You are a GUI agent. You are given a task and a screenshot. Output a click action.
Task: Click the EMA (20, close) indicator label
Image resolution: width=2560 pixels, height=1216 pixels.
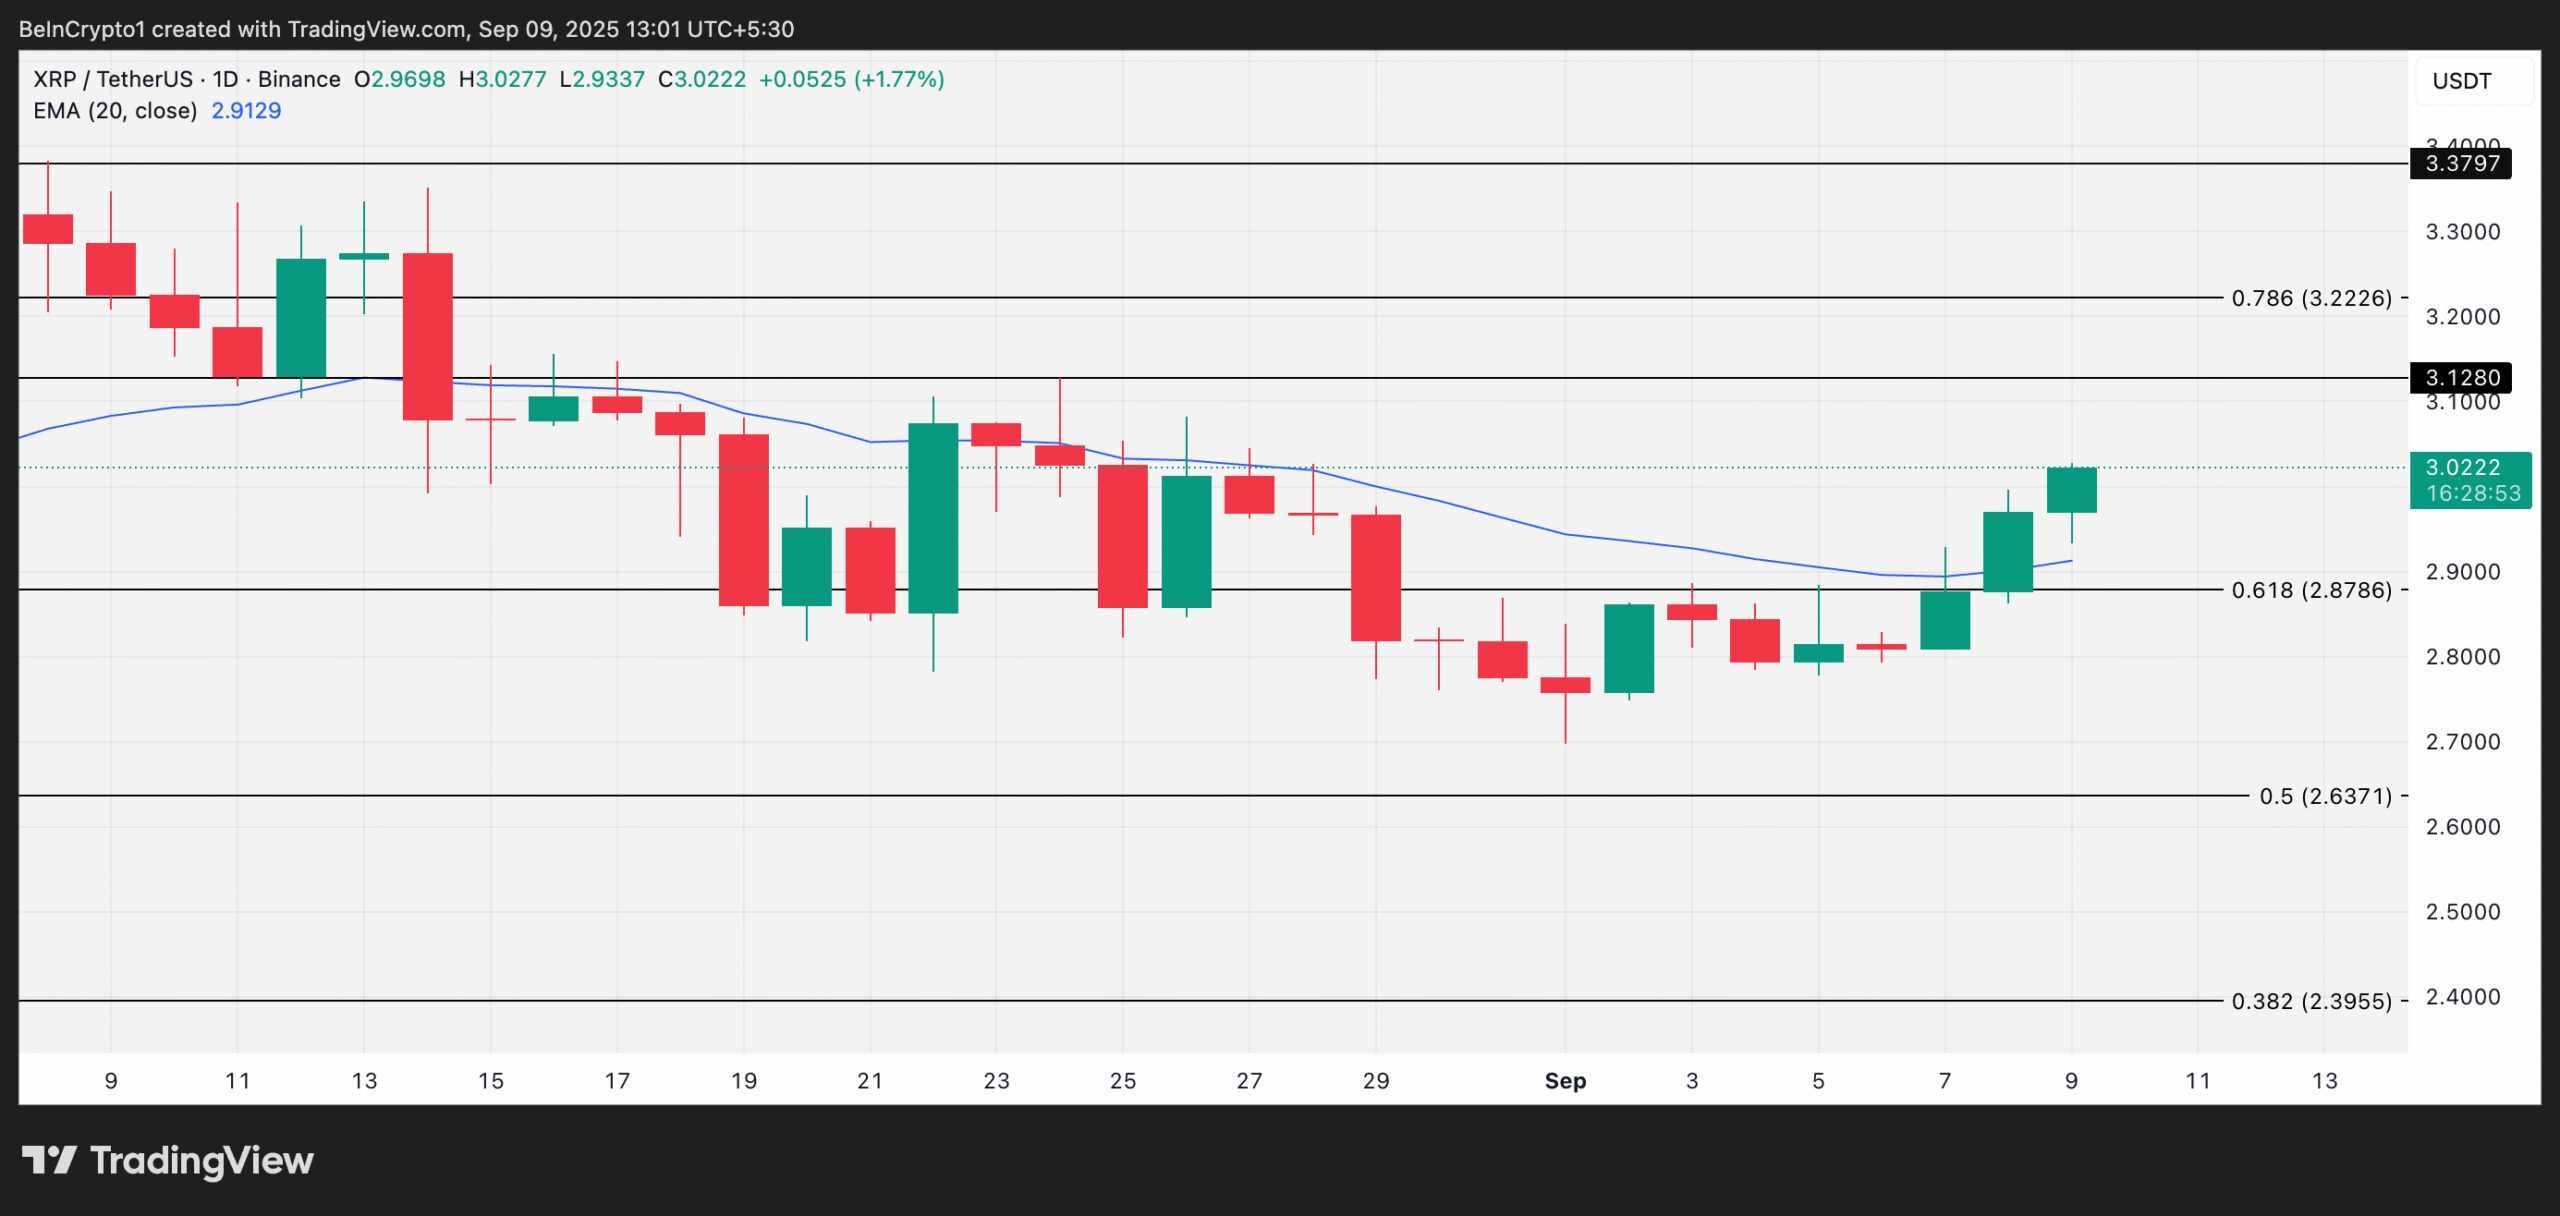point(115,111)
